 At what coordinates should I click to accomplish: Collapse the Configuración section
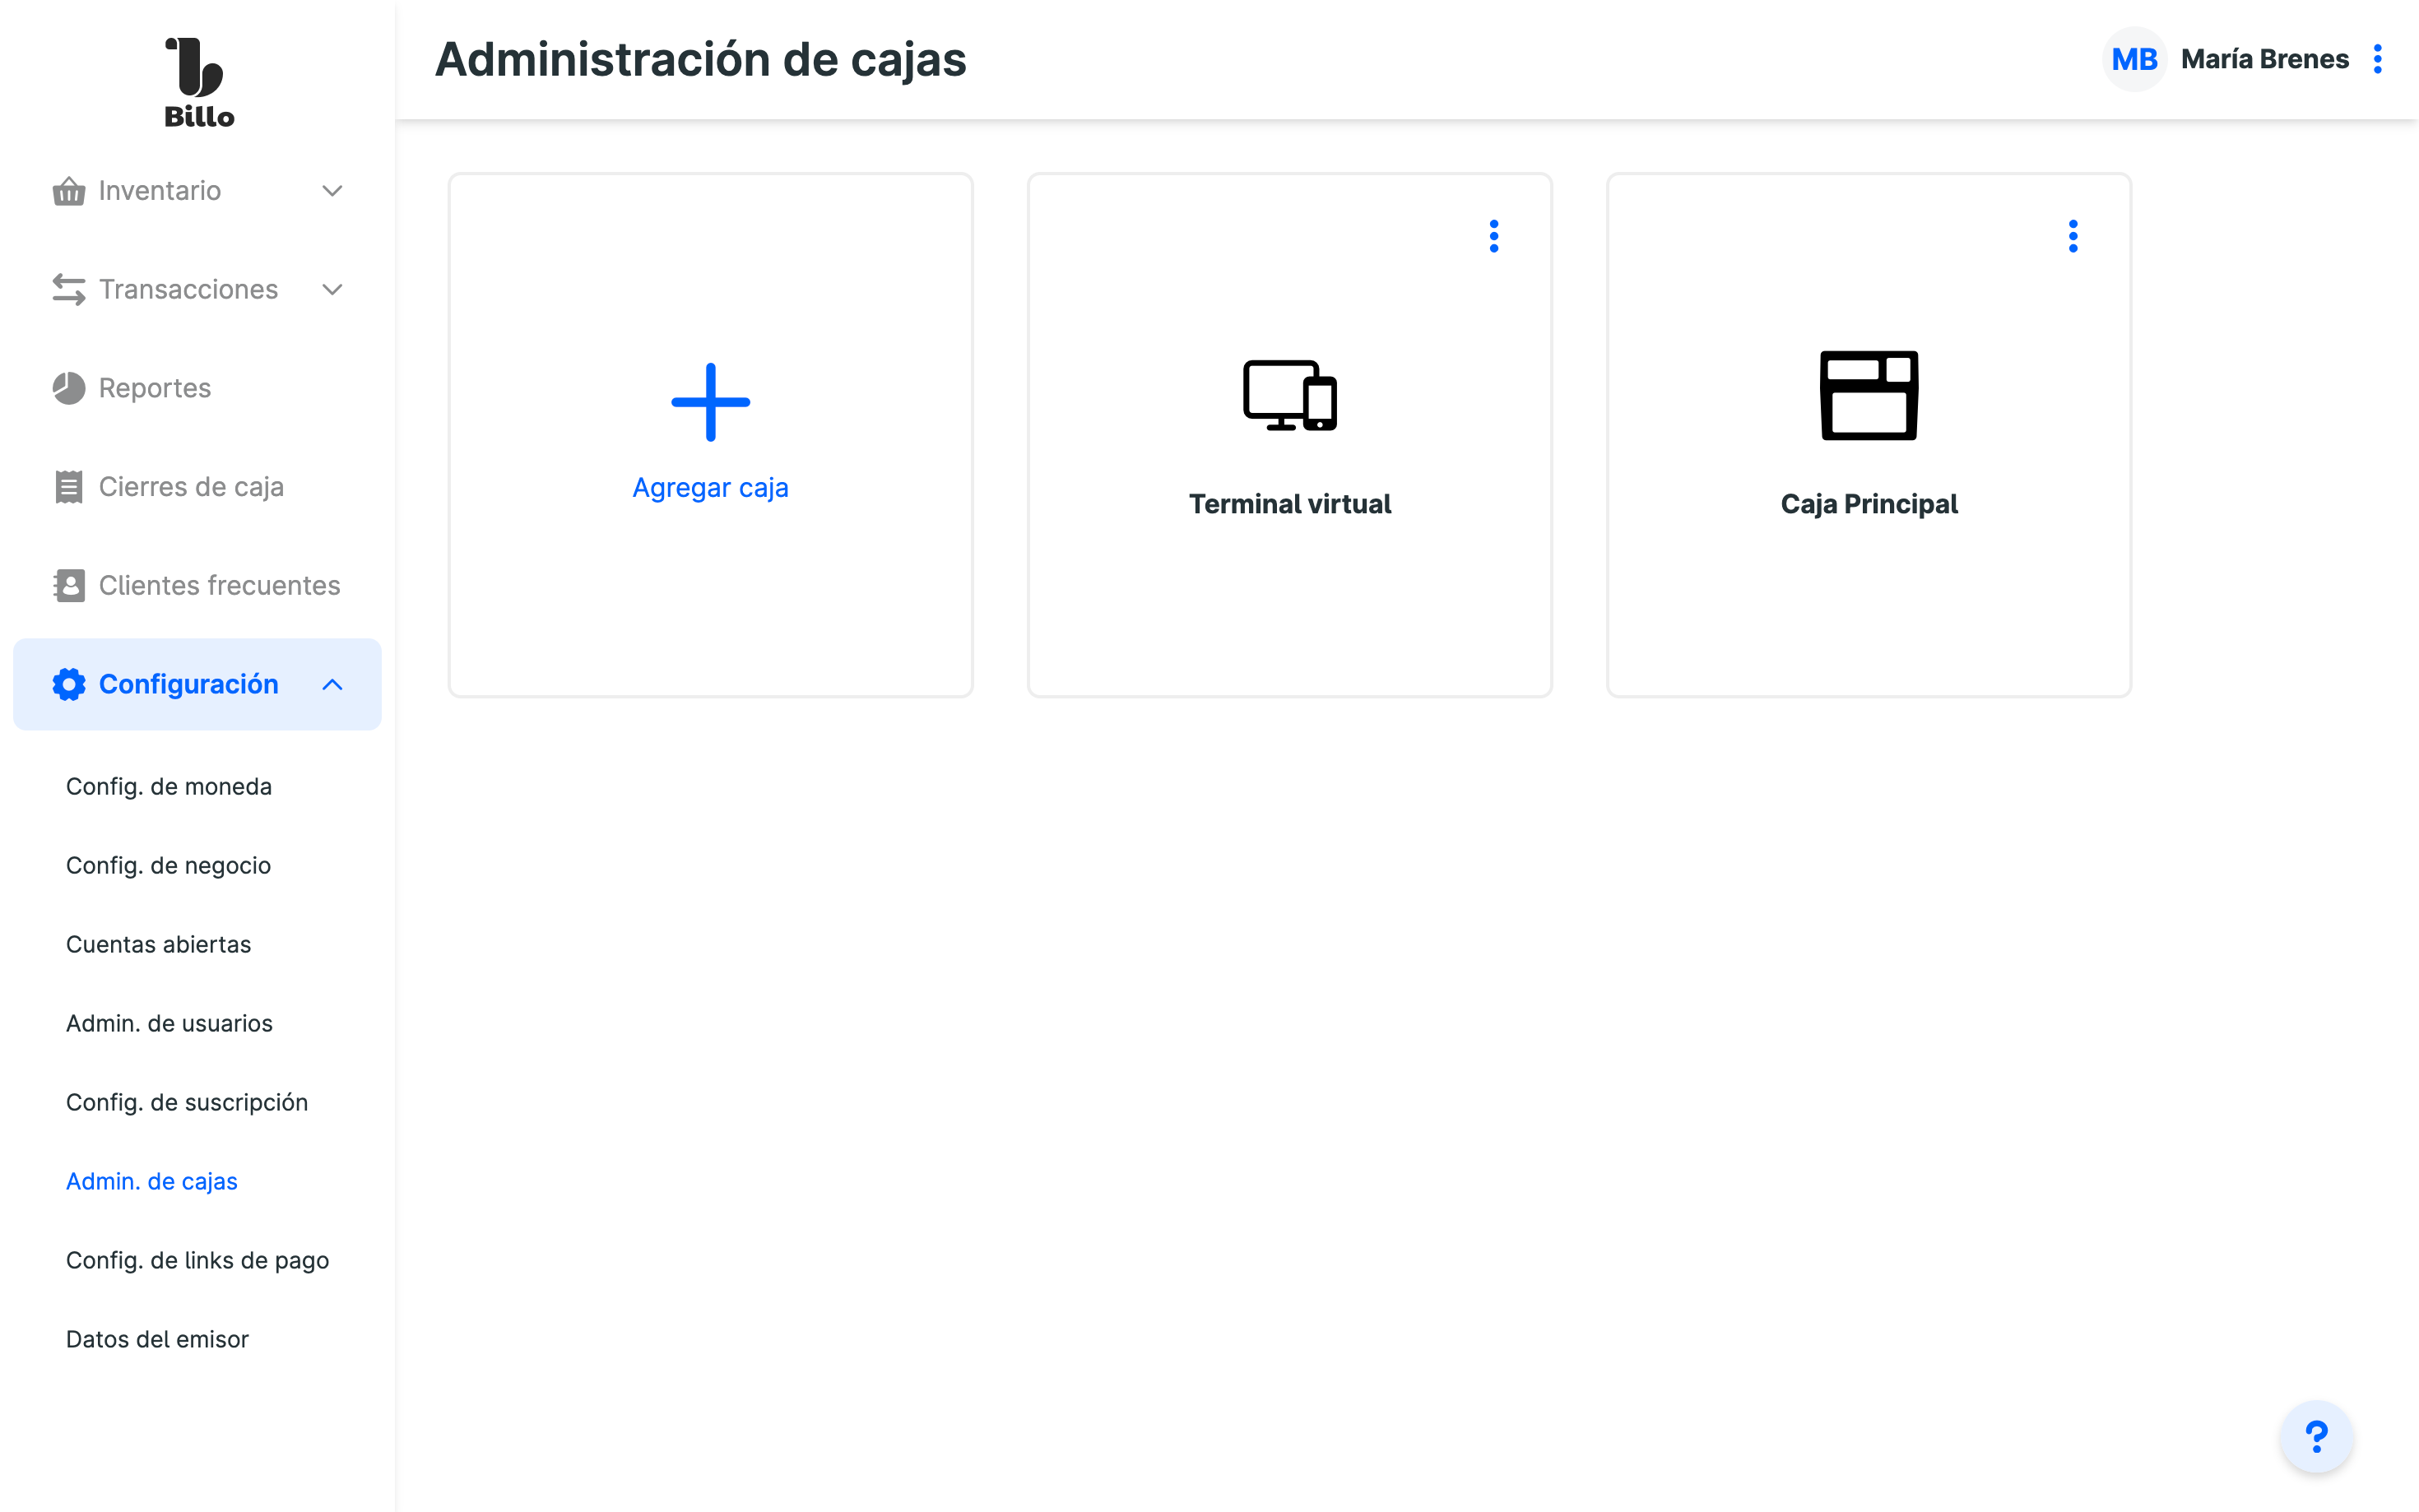click(197, 684)
